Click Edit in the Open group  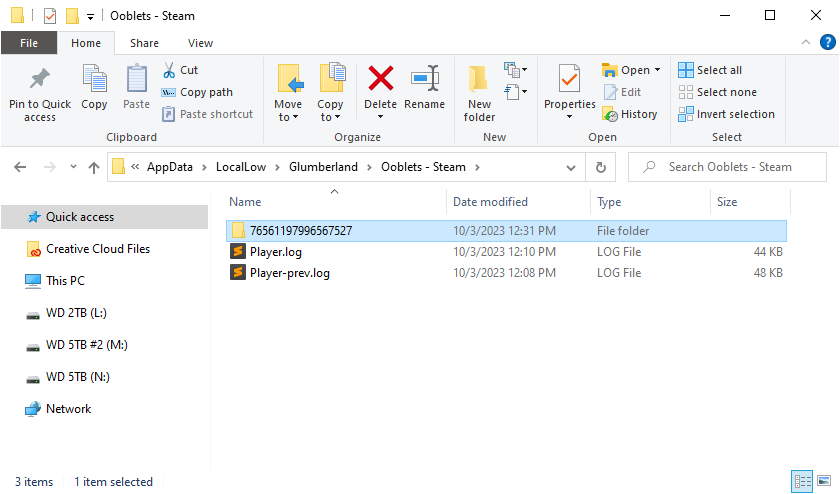(622, 92)
